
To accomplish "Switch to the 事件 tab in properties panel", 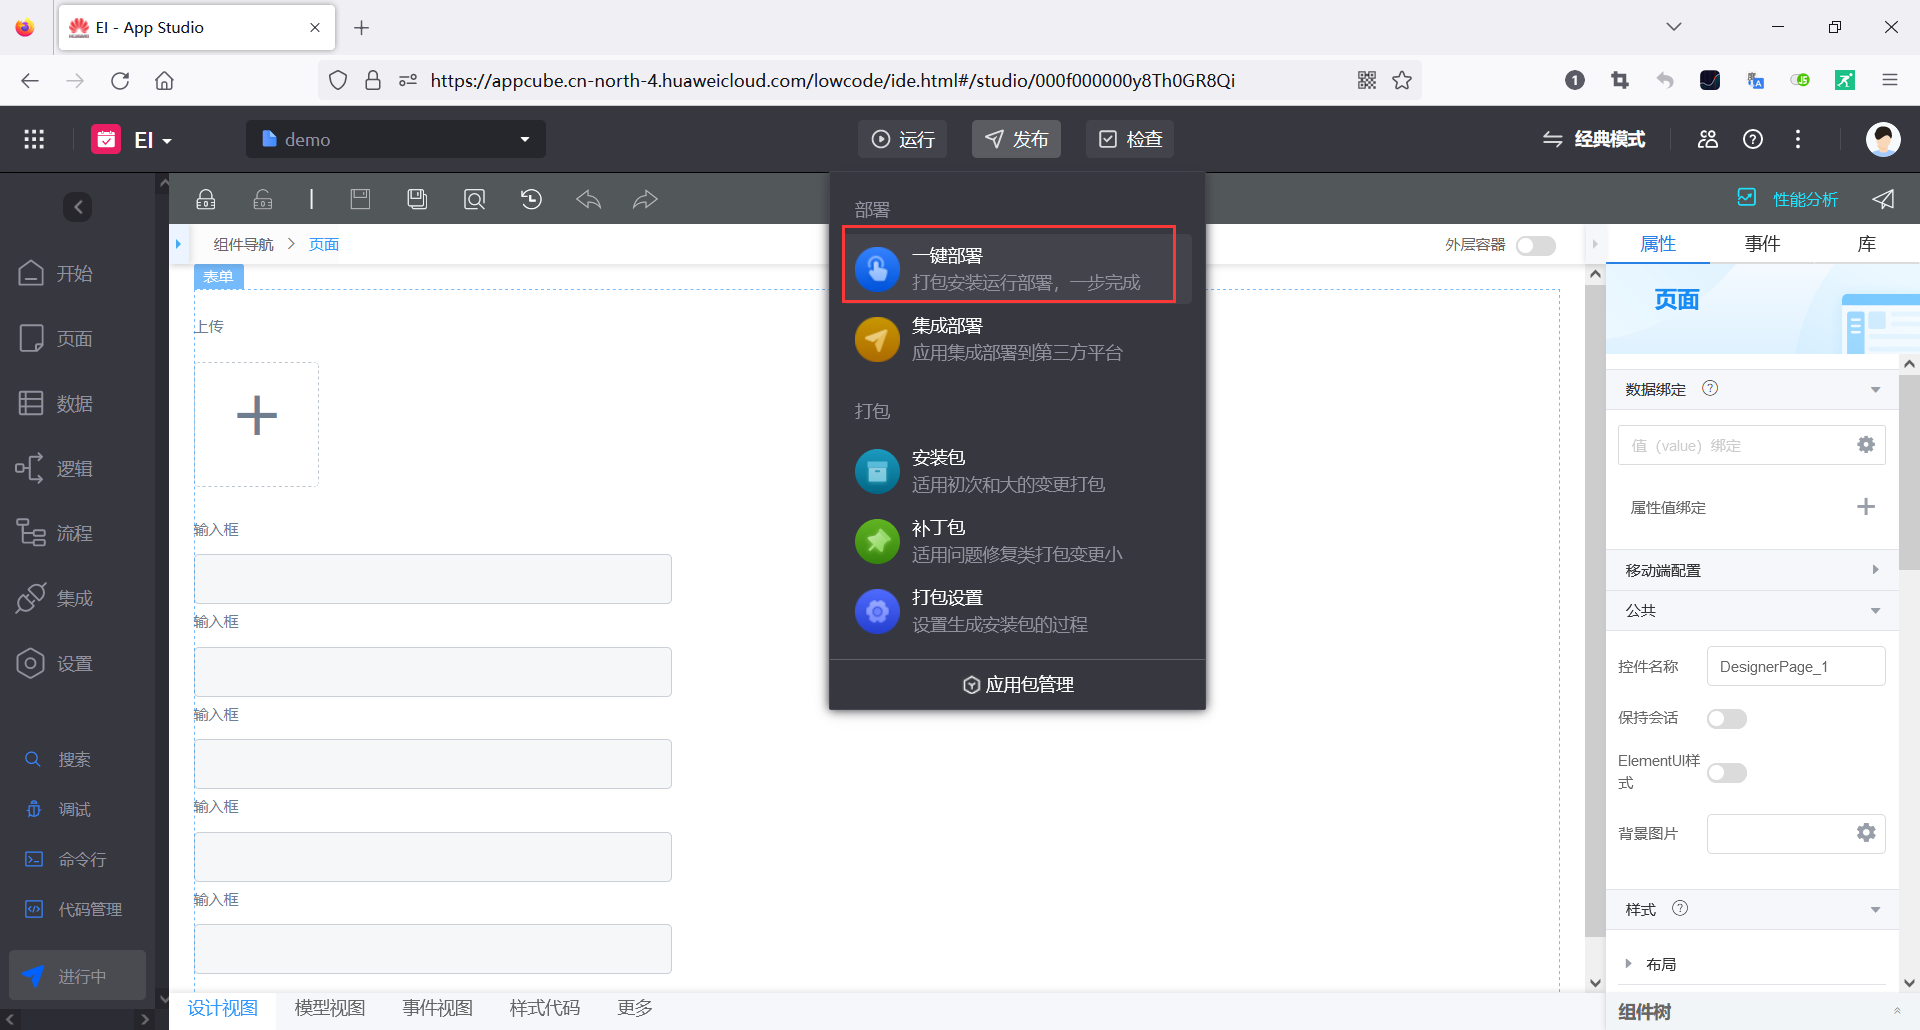I will 1763,243.
